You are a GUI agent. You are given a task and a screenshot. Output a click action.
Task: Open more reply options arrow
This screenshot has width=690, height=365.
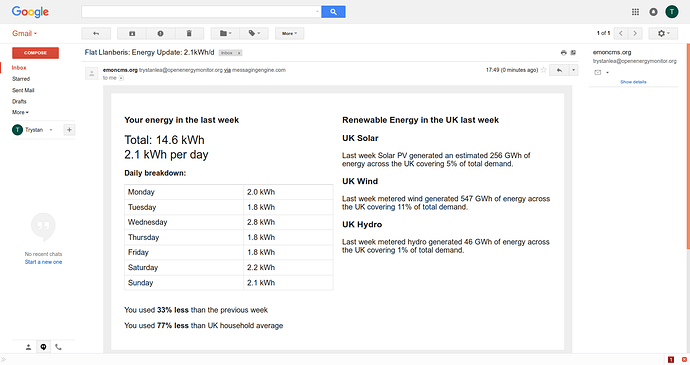pos(573,70)
